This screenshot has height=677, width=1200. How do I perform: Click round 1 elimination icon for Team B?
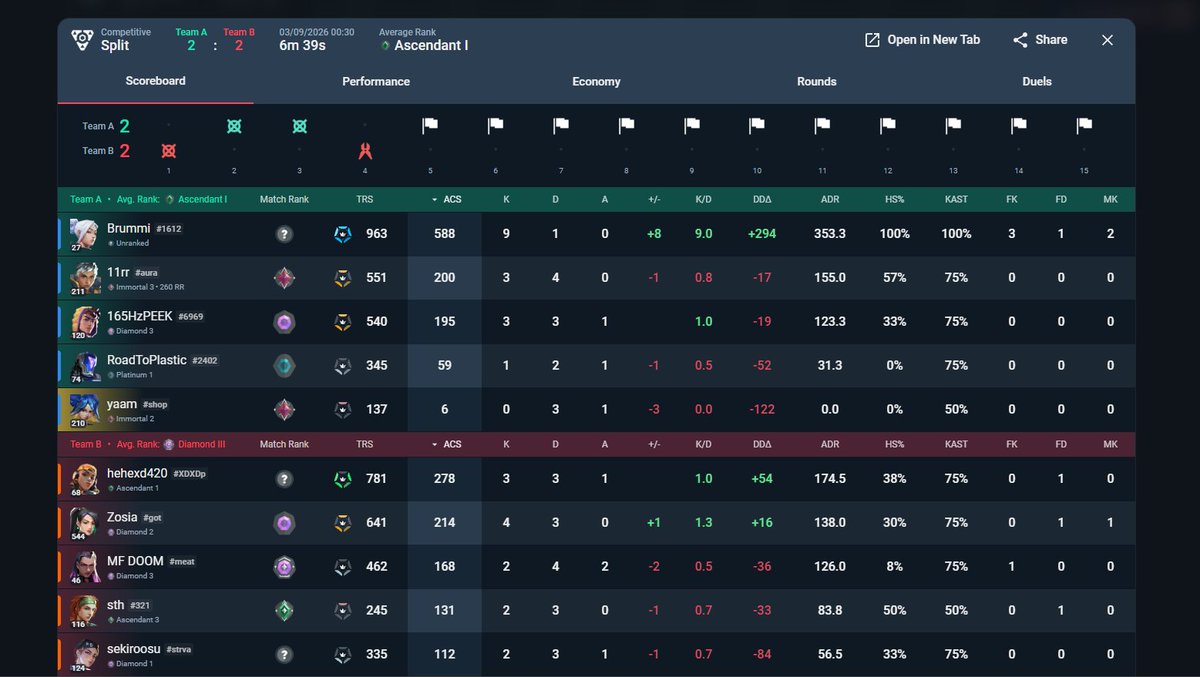click(x=169, y=151)
